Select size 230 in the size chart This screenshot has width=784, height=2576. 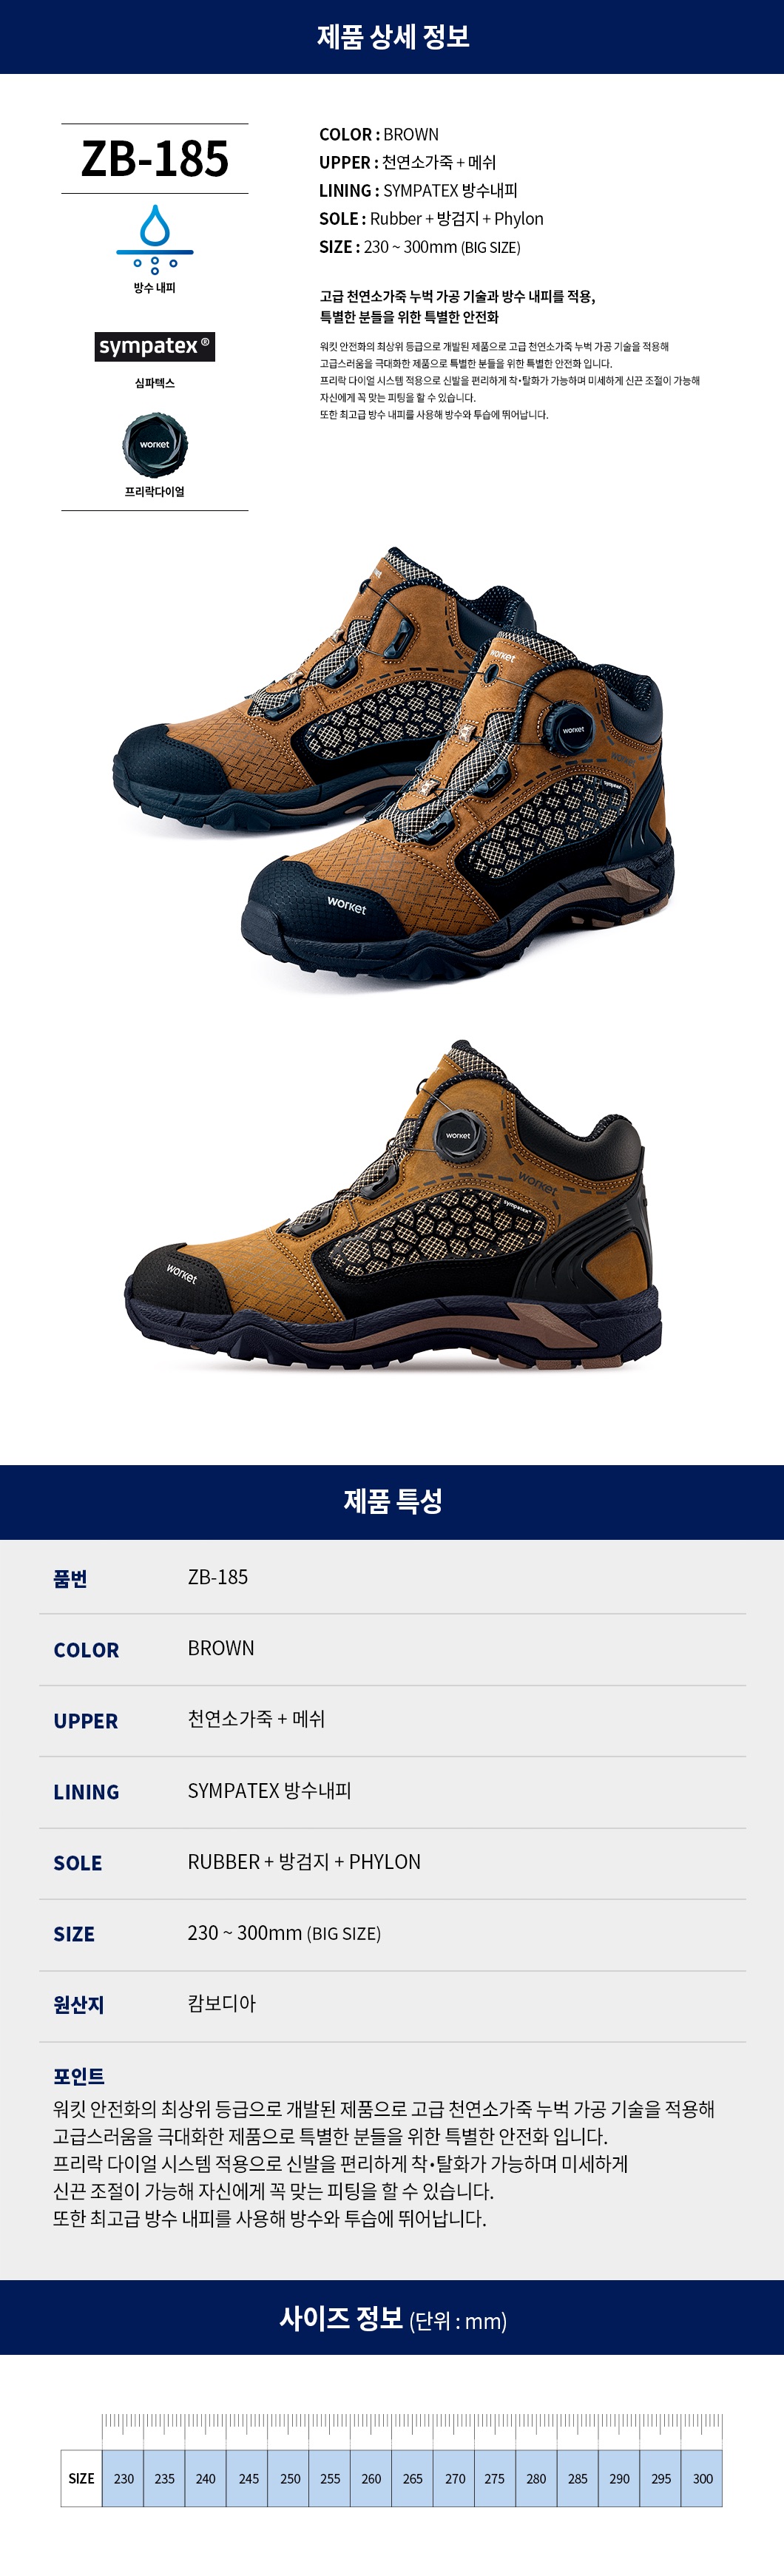(x=123, y=2478)
